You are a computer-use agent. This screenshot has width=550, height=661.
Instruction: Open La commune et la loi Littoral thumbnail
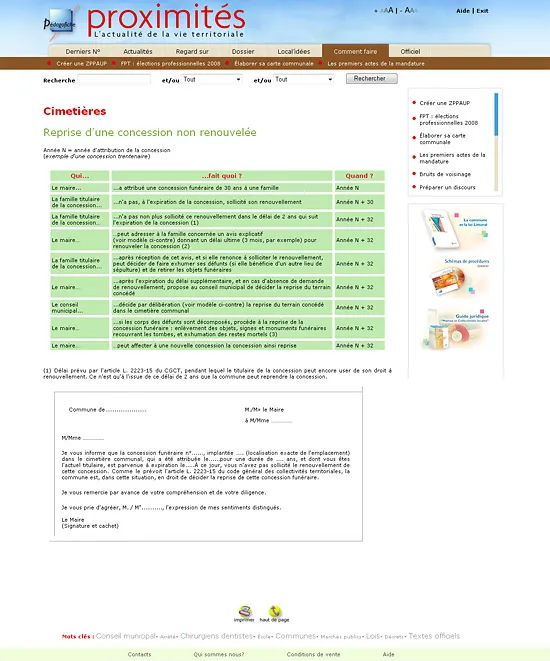click(x=455, y=228)
